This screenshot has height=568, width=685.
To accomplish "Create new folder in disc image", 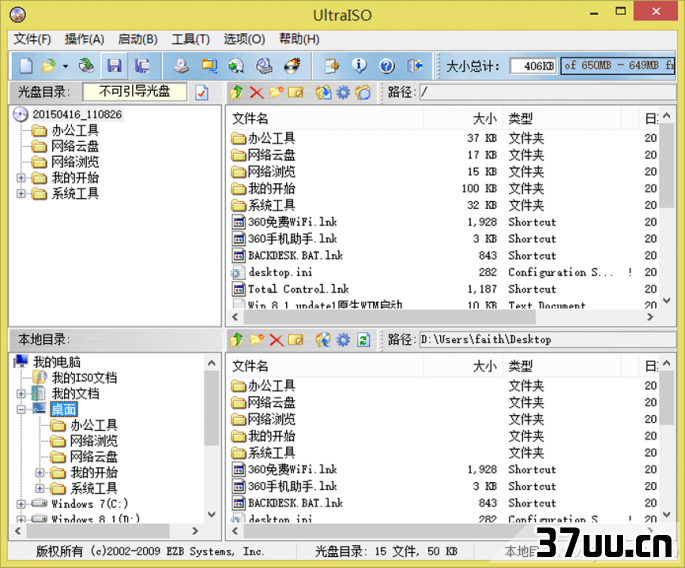I will click(x=276, y=92).
